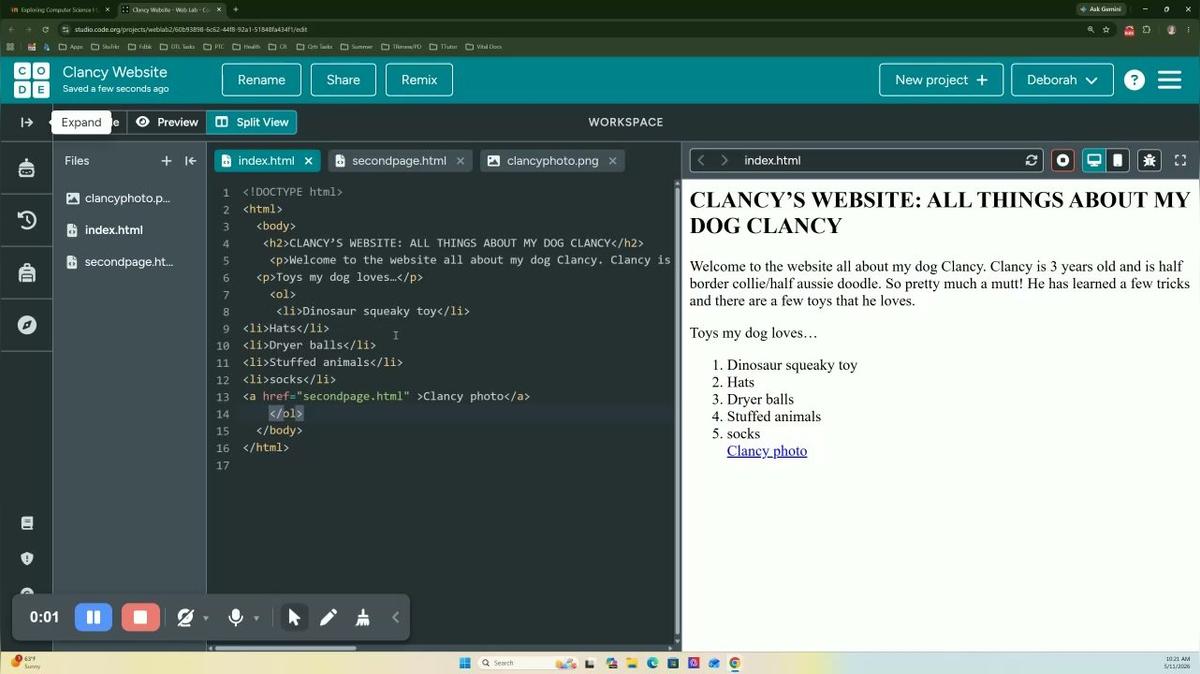Enter fullscreen preview mode
Image resolution: width=1200 pixels, height=674 pixels.
pyautogui.click(x=1180, y=160)
